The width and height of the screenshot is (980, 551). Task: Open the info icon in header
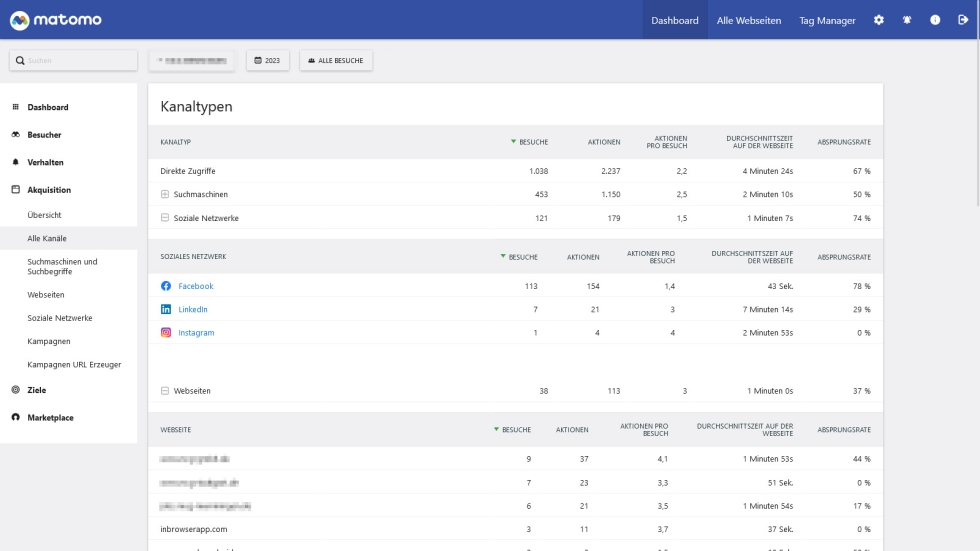(935, 20)
